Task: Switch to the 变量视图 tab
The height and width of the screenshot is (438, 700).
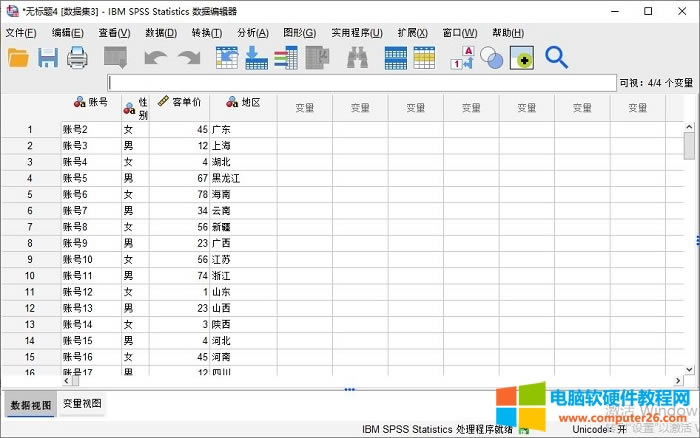Action: [x=82, y=403]
